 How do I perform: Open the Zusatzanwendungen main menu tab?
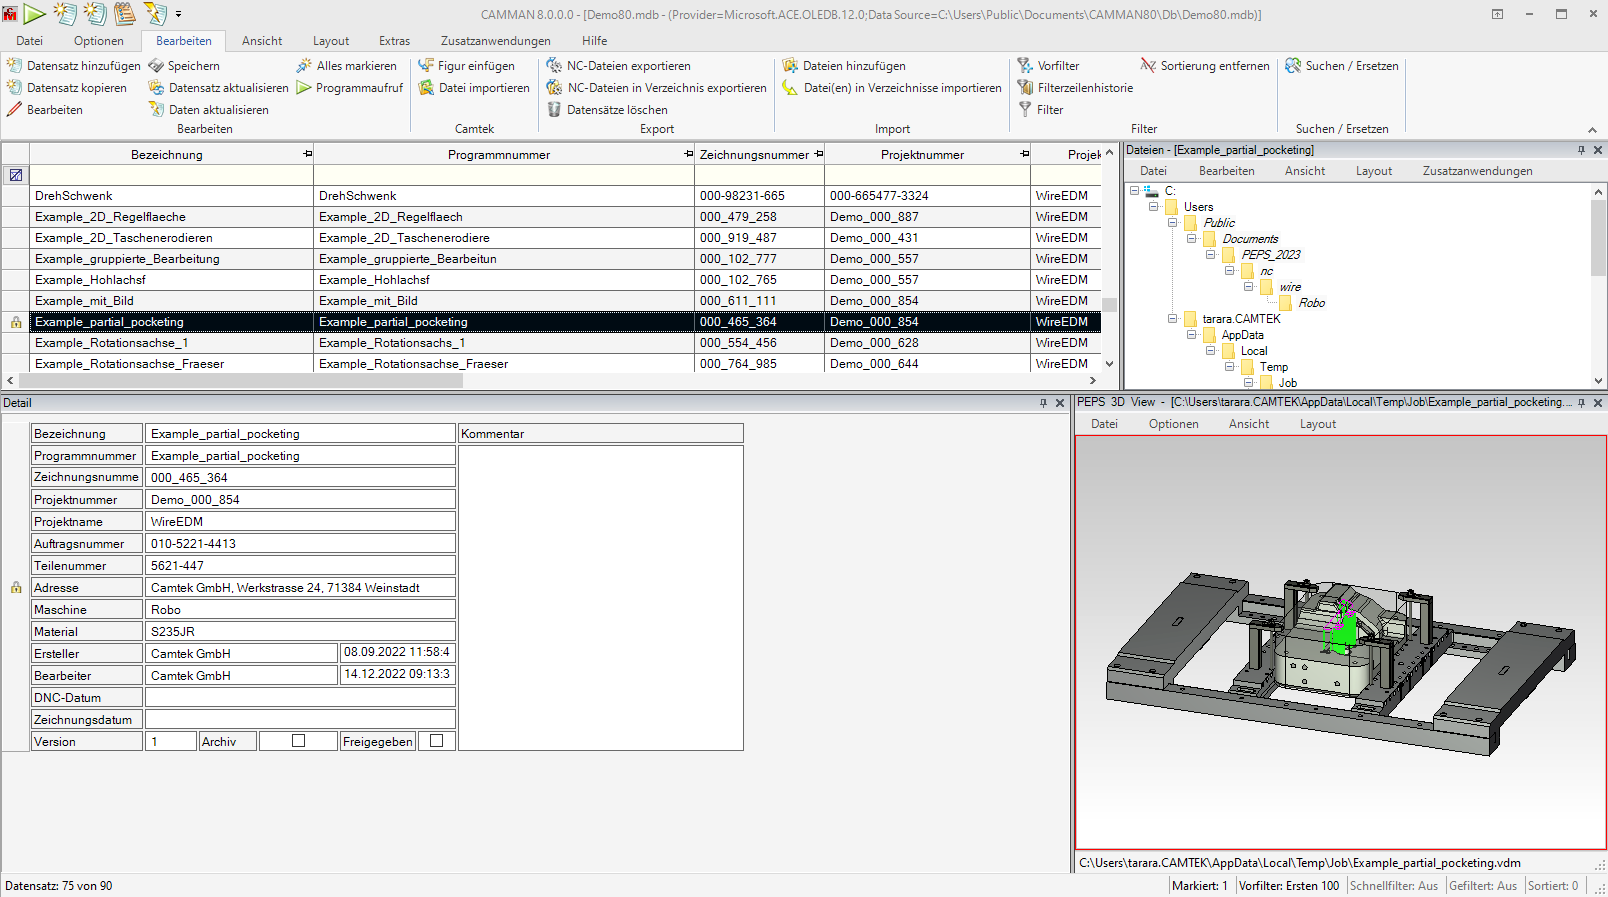(495, 41)
